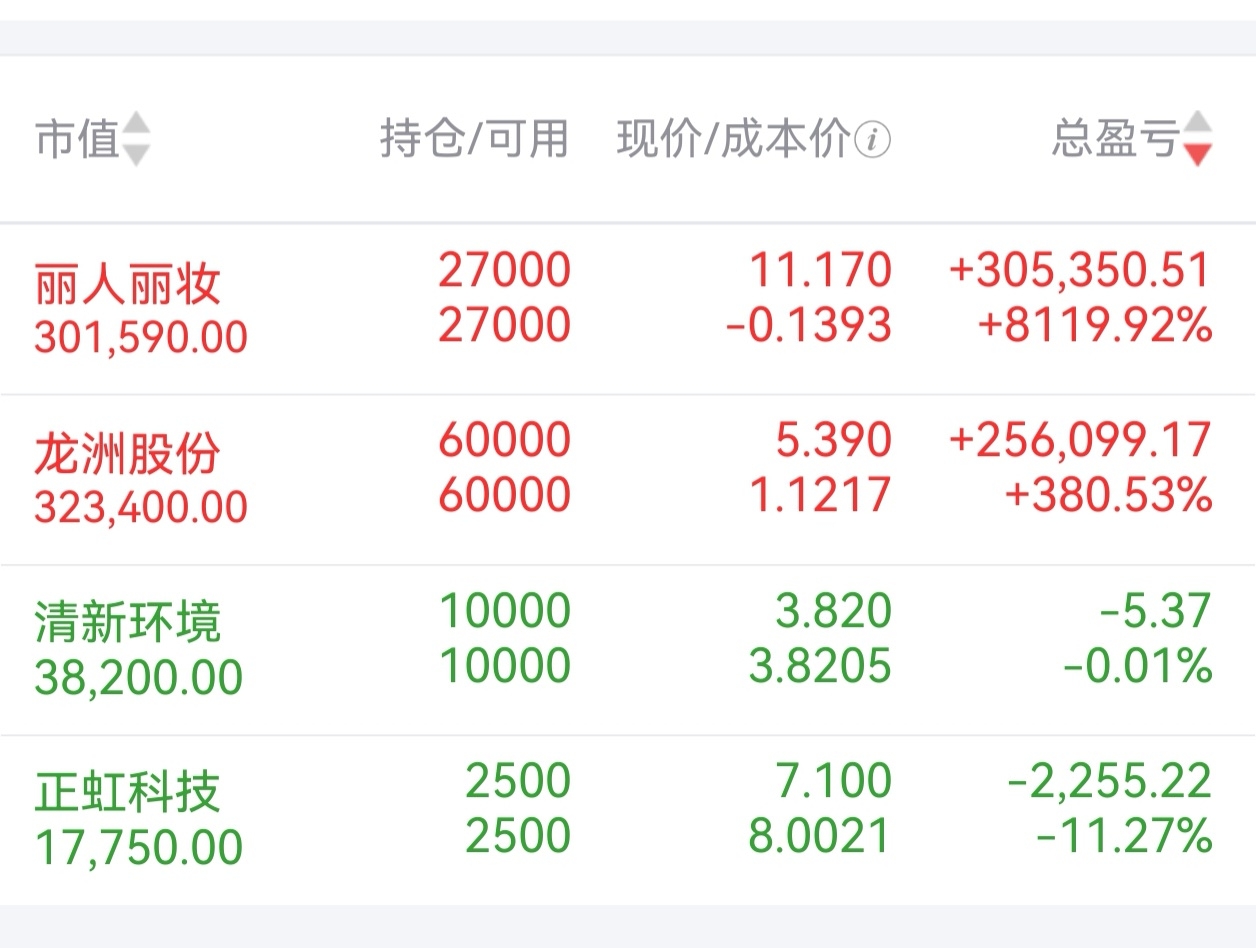Open 正虹科技 position details
The image size is (1256, 948).
(x=127, y=795)
